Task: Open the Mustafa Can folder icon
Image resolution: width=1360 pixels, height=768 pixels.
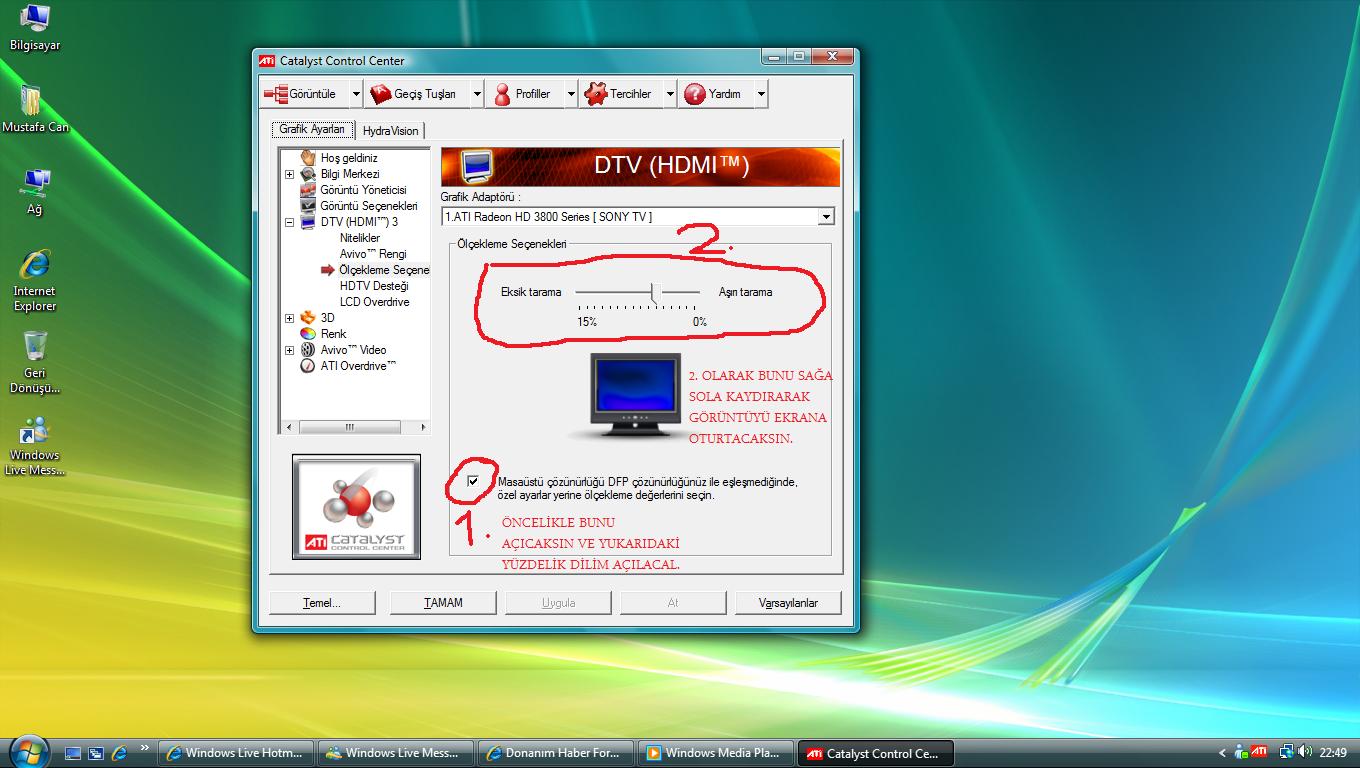Action: [x=35, y=109]
